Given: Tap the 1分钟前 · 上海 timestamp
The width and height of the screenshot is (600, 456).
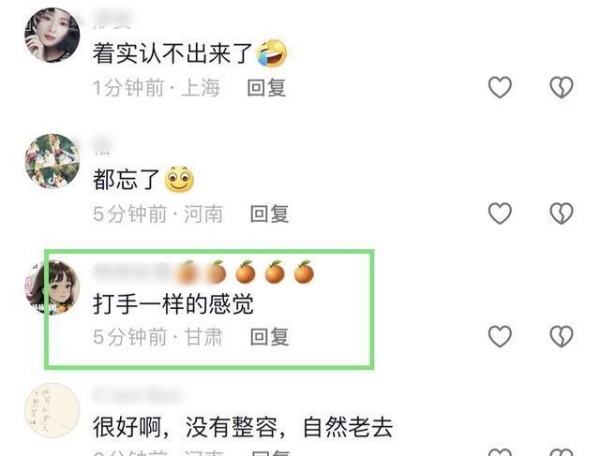Looking at the screenshot, I should (157, 88).
